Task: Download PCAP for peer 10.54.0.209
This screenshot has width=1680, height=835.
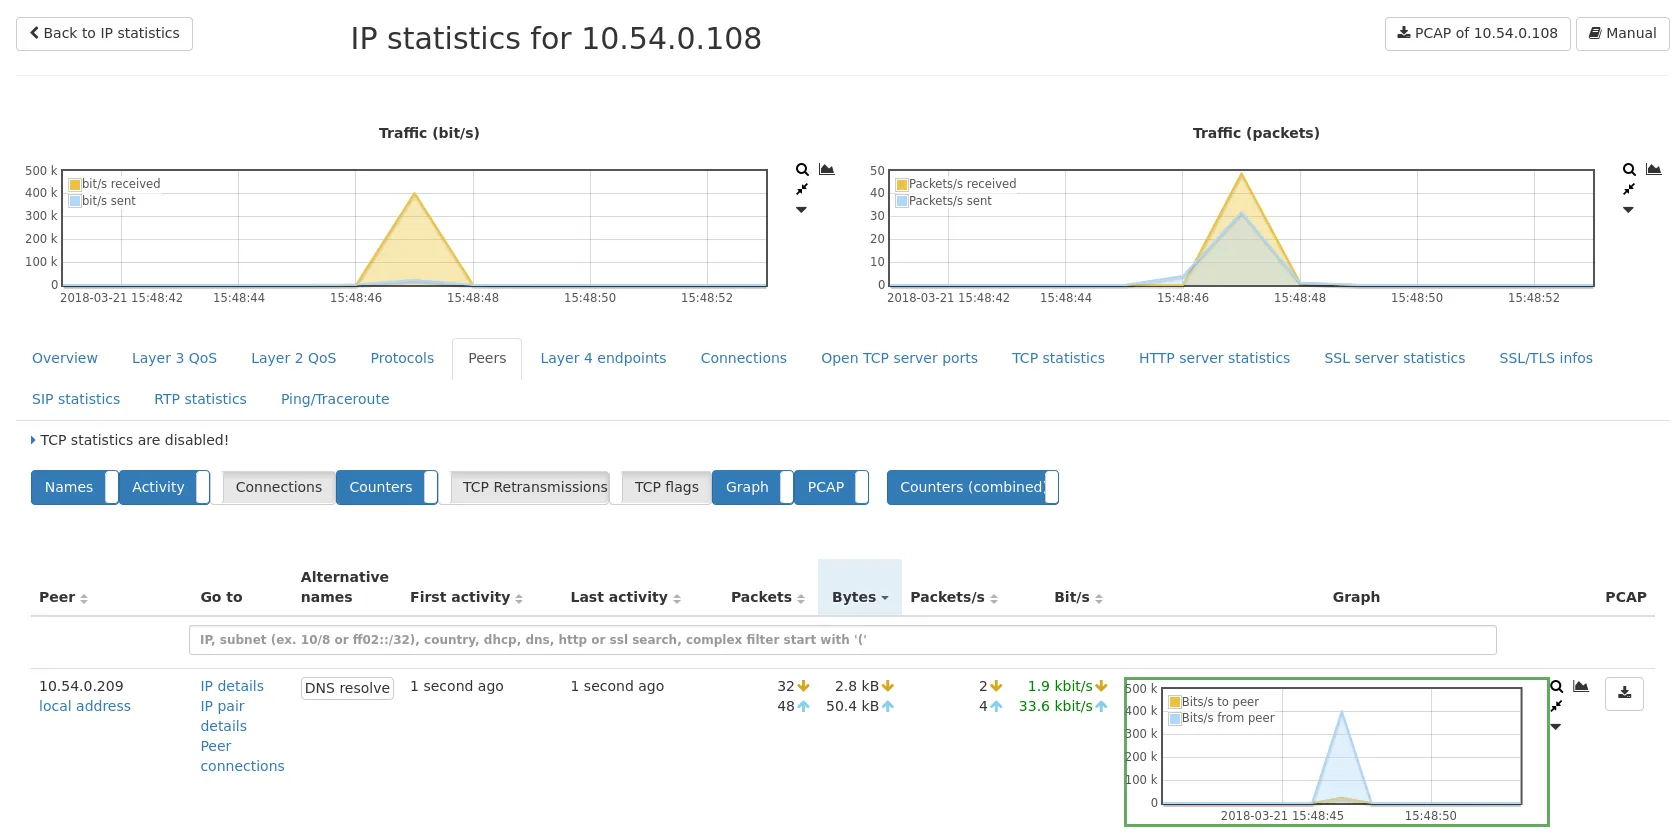Action: (1624, 693)
